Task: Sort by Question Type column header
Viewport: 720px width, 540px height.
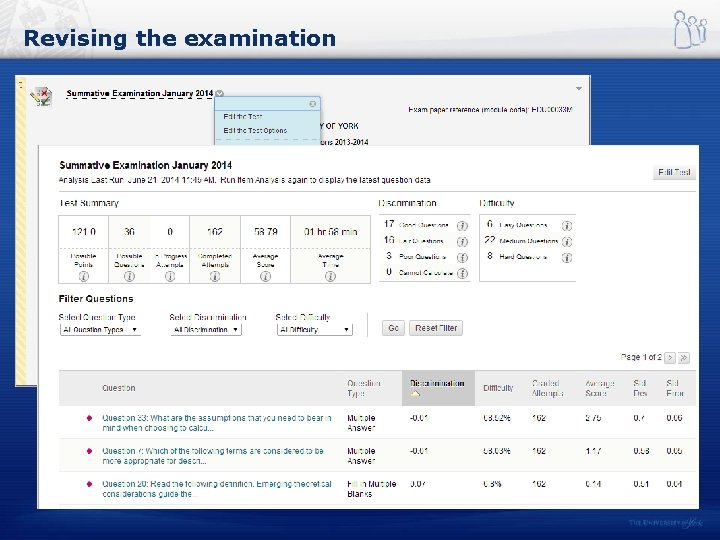Action: pyautogui.click(x=364, y=388)
